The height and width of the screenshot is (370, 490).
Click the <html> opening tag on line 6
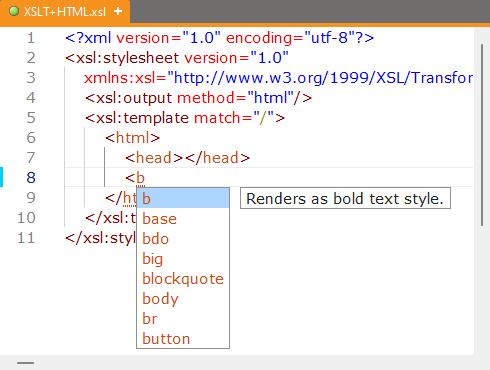click(132, 138)
